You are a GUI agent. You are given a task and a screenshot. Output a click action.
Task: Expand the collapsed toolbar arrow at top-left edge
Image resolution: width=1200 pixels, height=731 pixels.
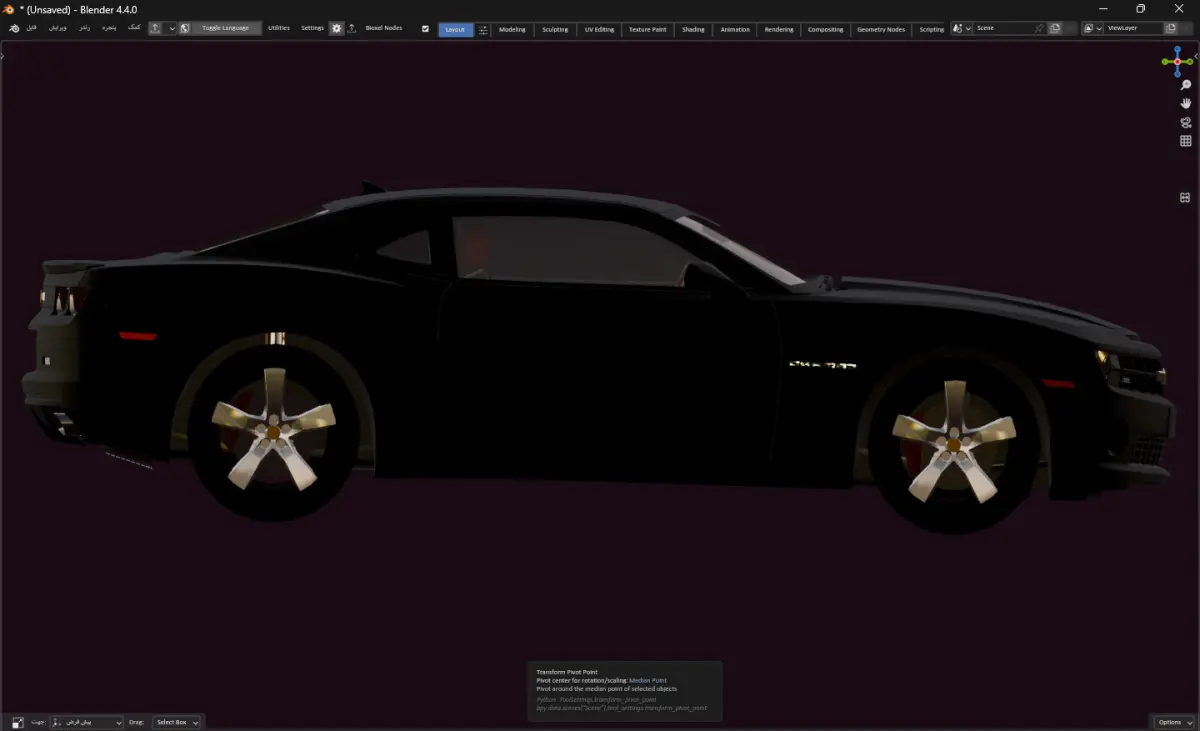[3, 56]
